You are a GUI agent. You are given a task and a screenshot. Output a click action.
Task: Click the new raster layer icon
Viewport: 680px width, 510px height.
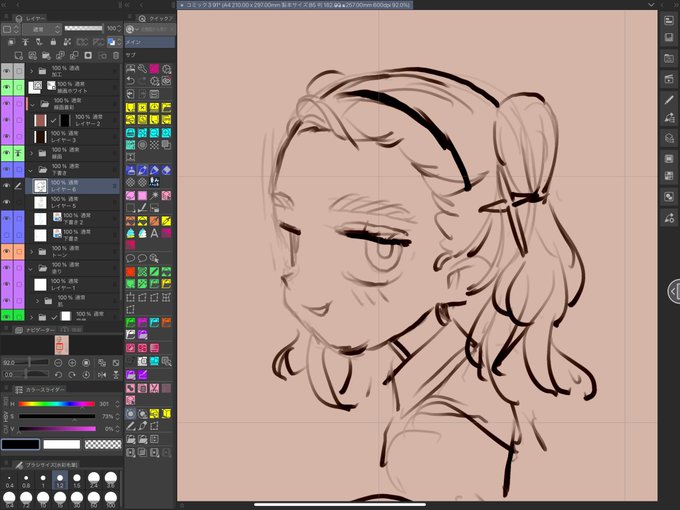click(x=18, y=56)
